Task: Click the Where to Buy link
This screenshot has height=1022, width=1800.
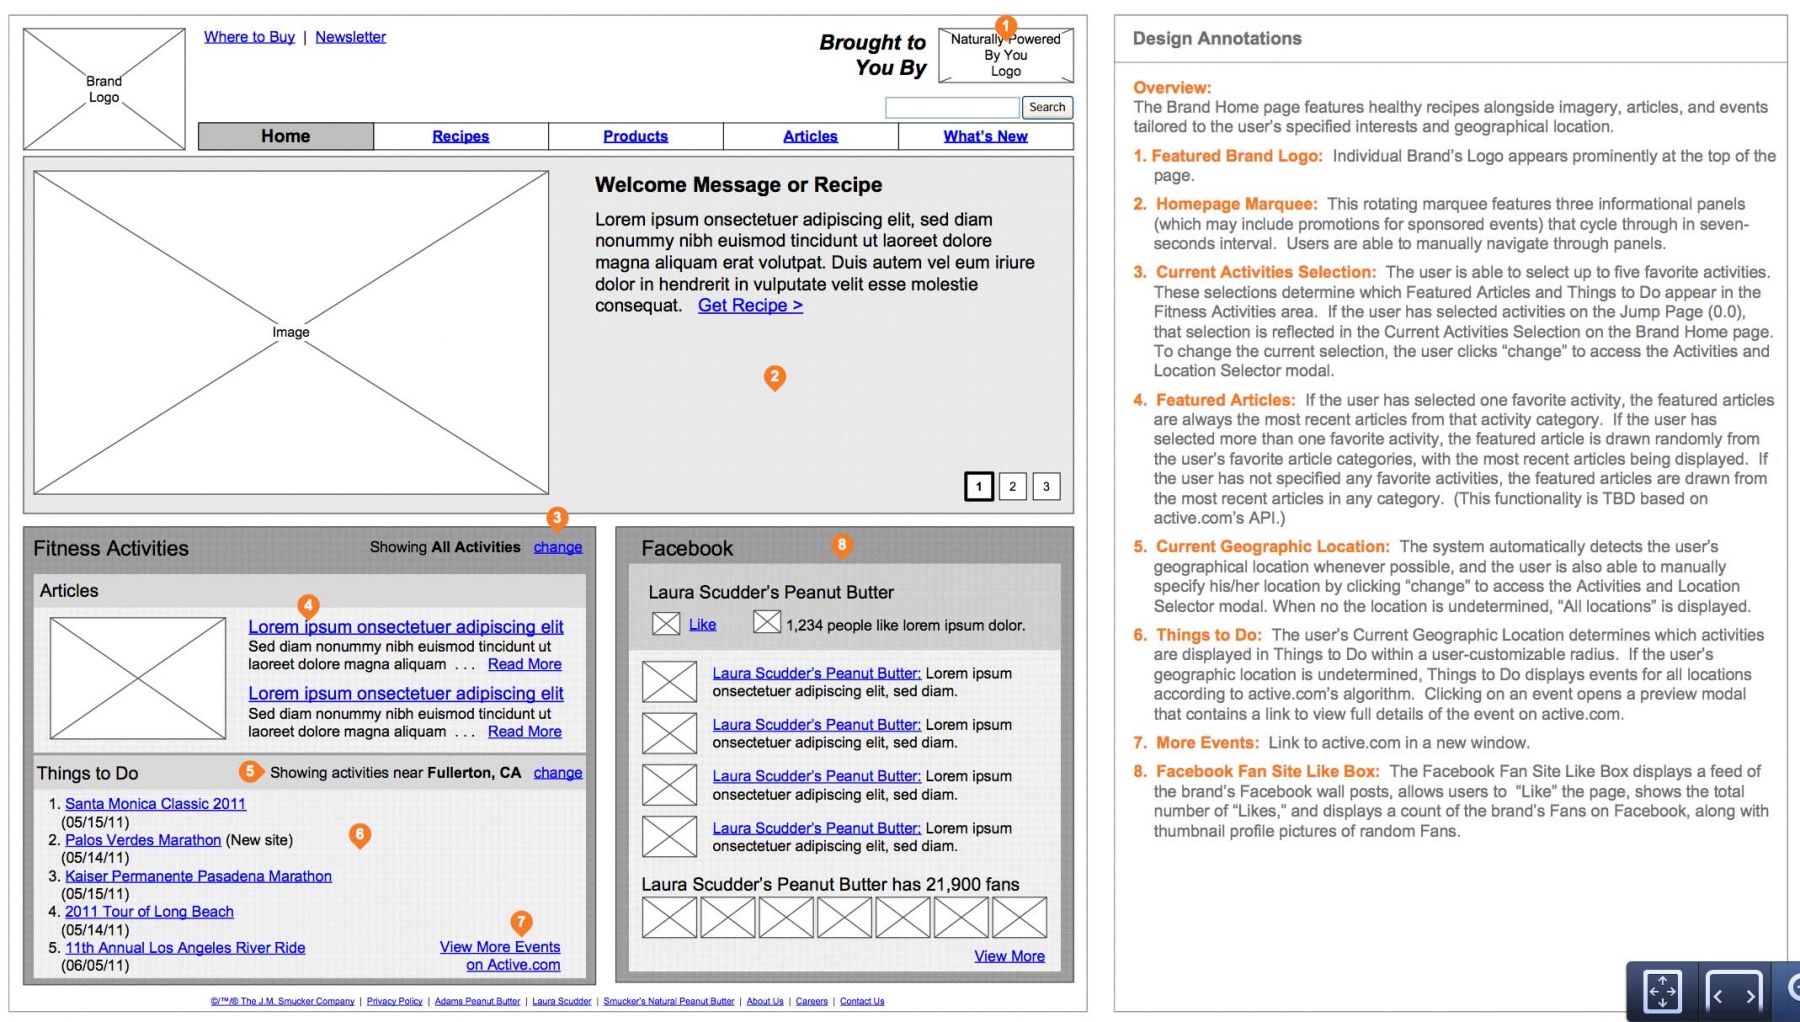Action: tap(249, 37)
